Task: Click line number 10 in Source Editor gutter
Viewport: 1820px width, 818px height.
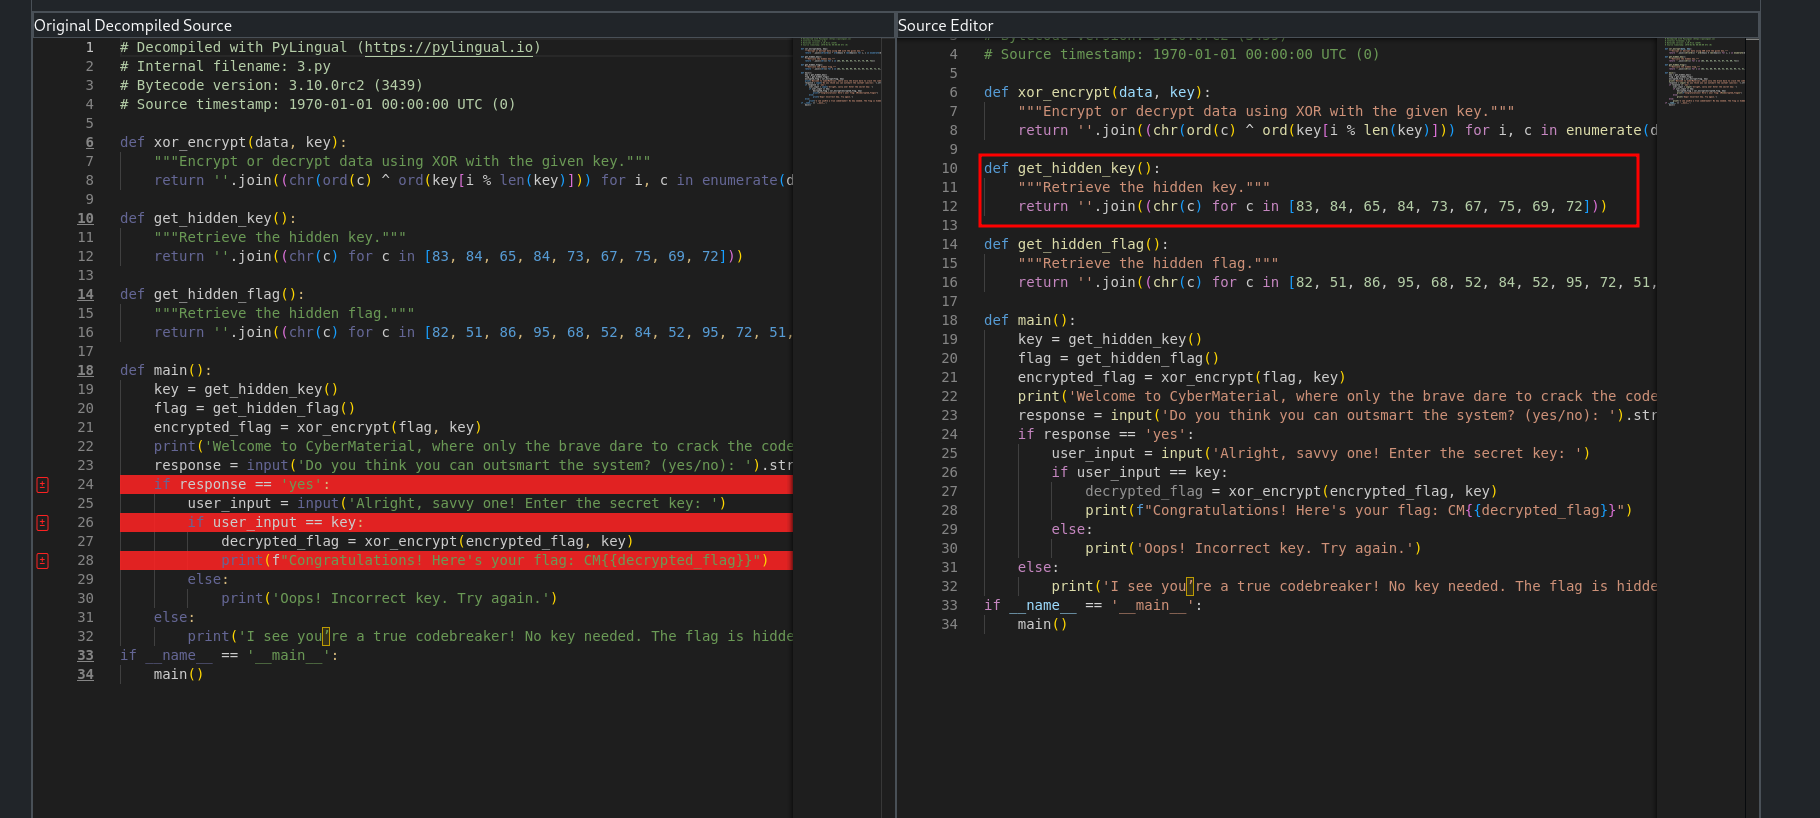Action: [949, 168]
